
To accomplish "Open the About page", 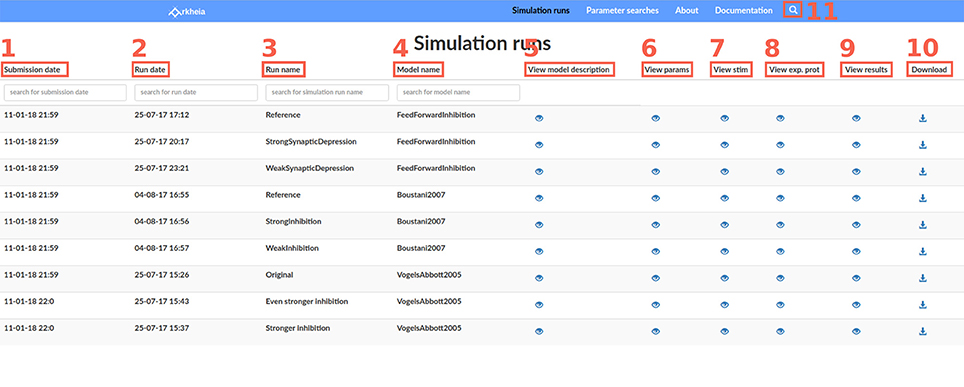I will (687, 10).
